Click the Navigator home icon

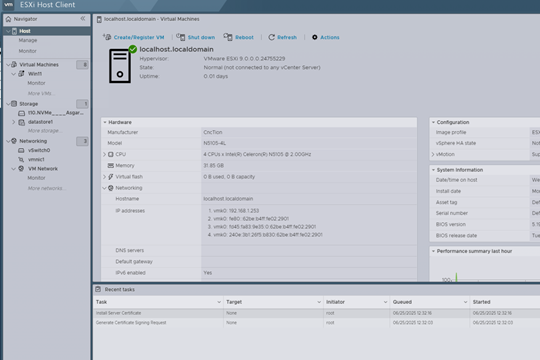(9, 19)
